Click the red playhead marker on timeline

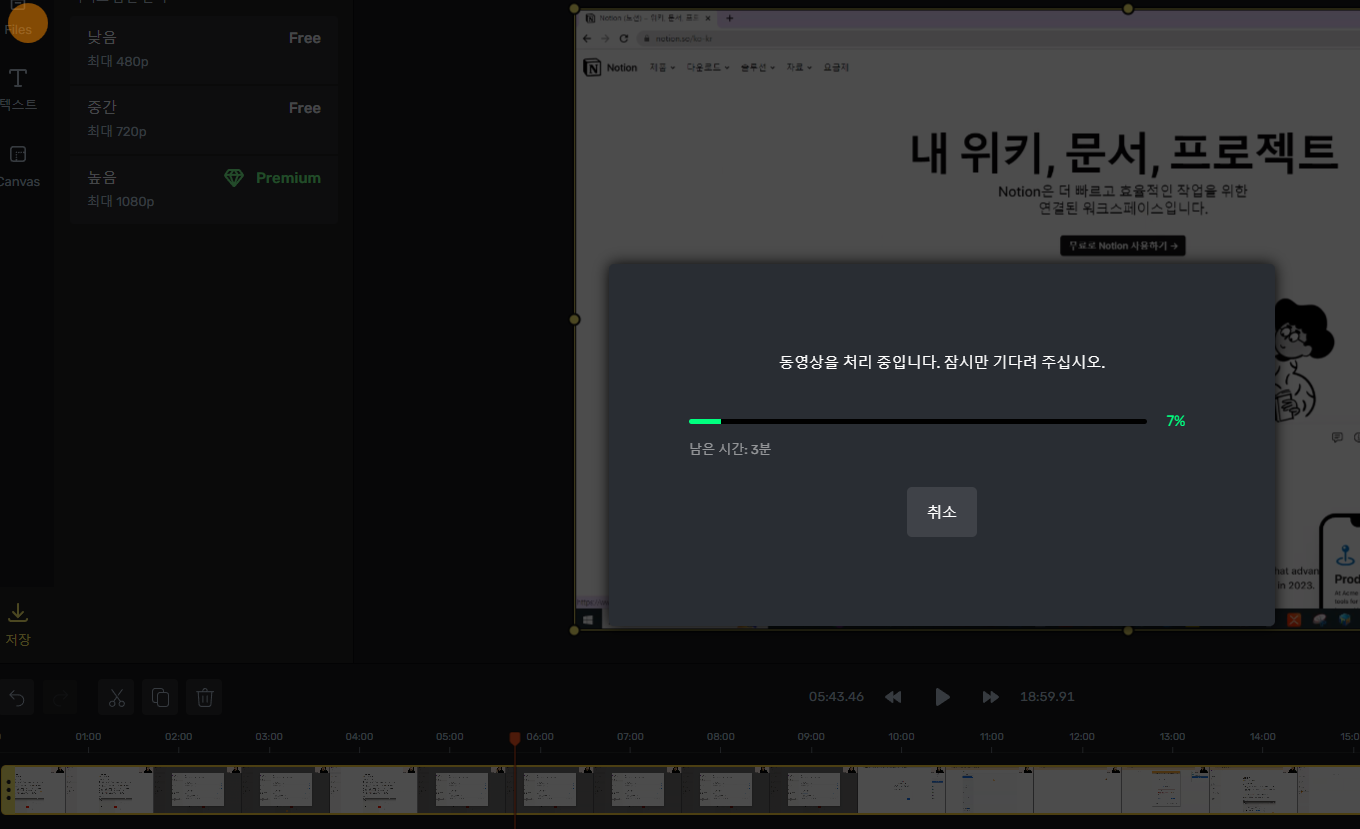pyautogui.click(x=515, y=738)
